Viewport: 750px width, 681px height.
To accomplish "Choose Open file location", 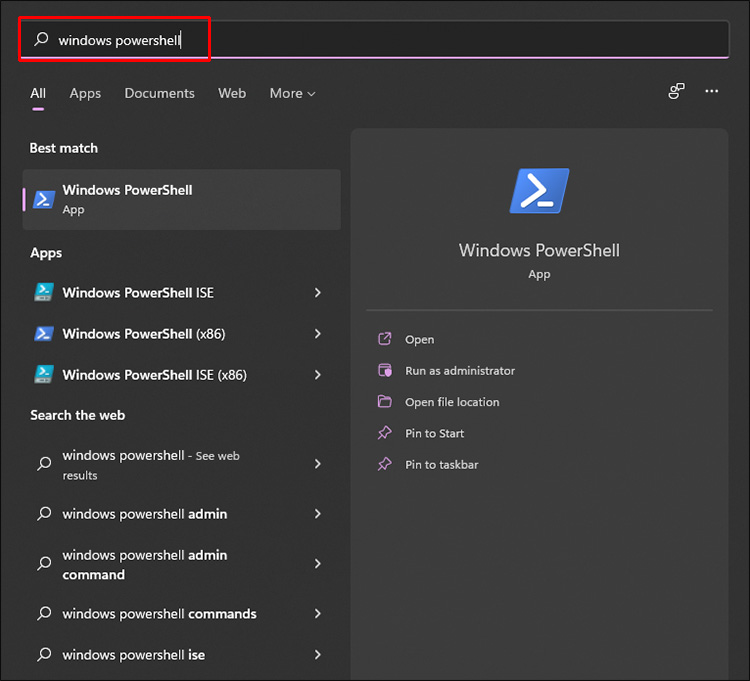I will coord(452,402).
